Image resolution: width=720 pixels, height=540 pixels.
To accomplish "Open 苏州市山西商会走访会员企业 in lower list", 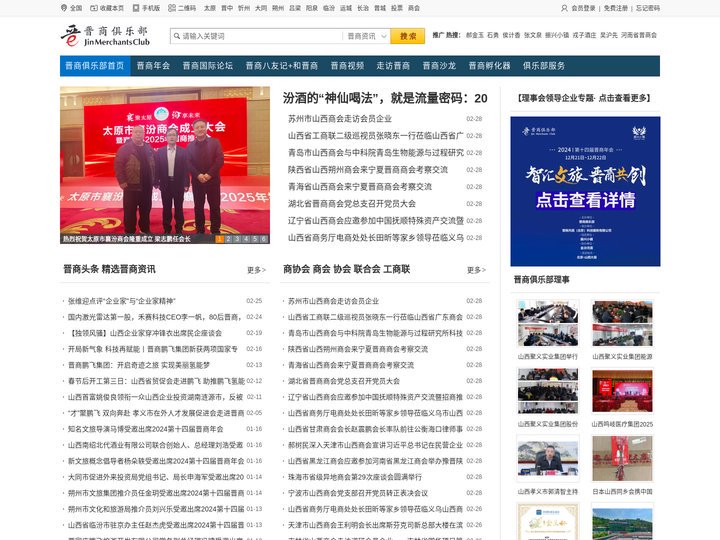I will 333,301.
